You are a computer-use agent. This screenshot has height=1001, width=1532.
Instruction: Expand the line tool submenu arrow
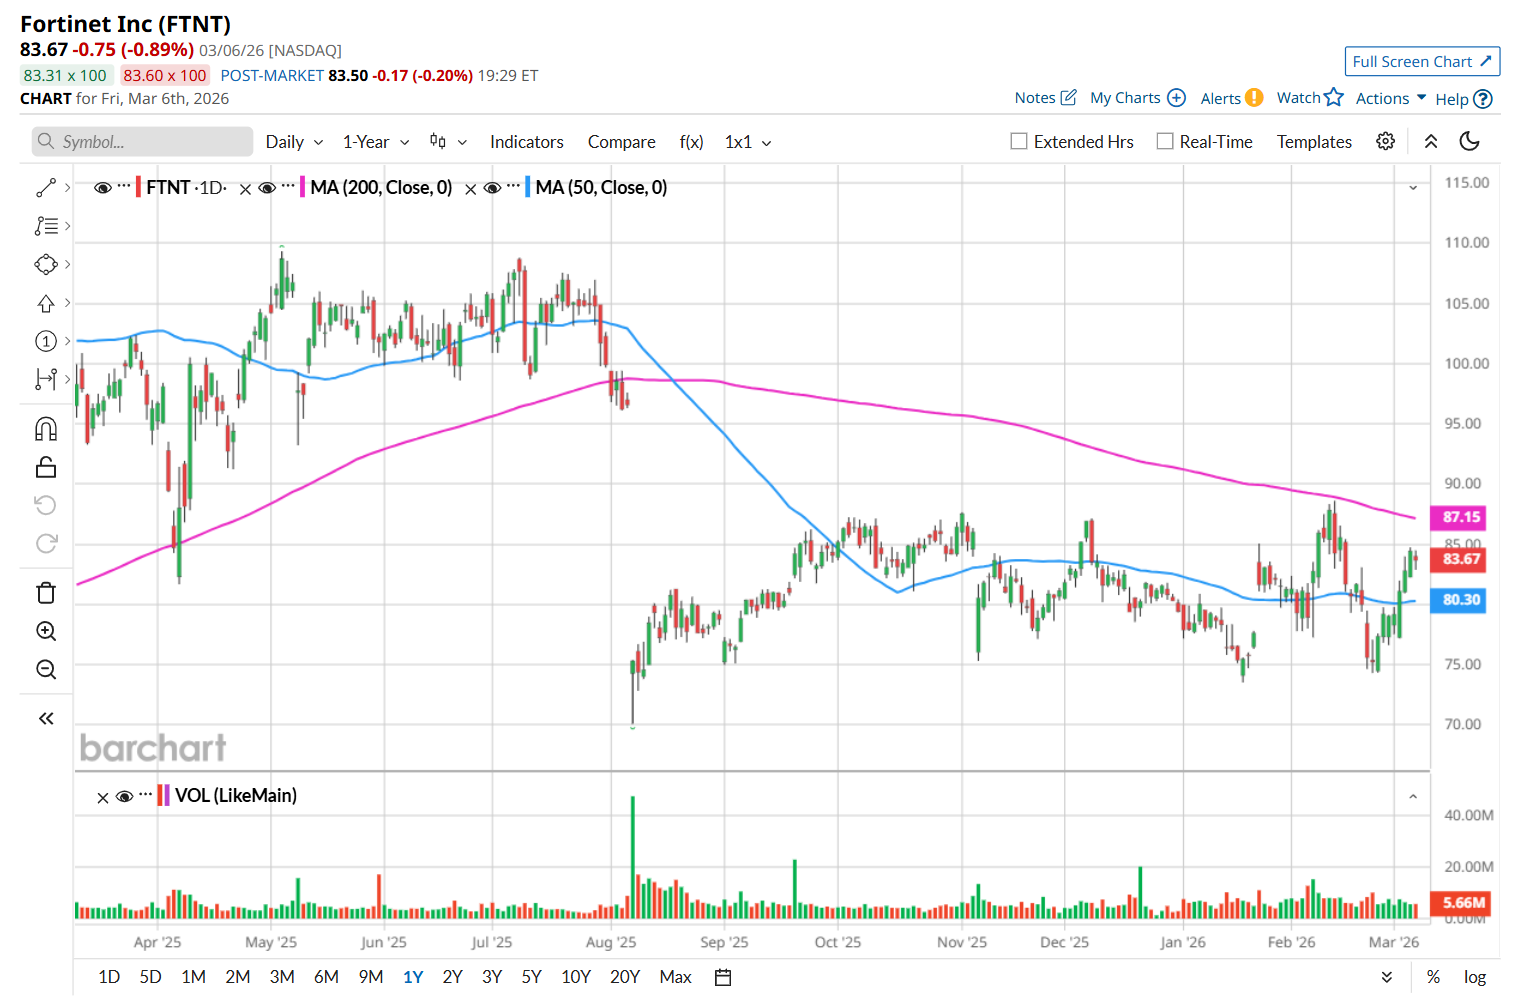67,188
